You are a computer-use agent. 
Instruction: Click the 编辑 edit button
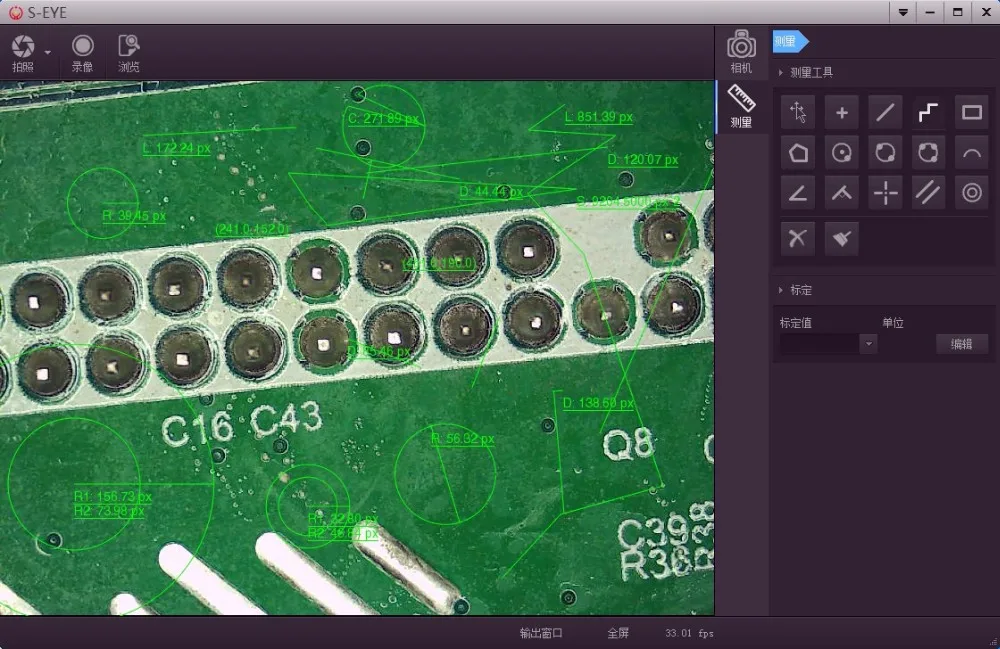(962, 344)
